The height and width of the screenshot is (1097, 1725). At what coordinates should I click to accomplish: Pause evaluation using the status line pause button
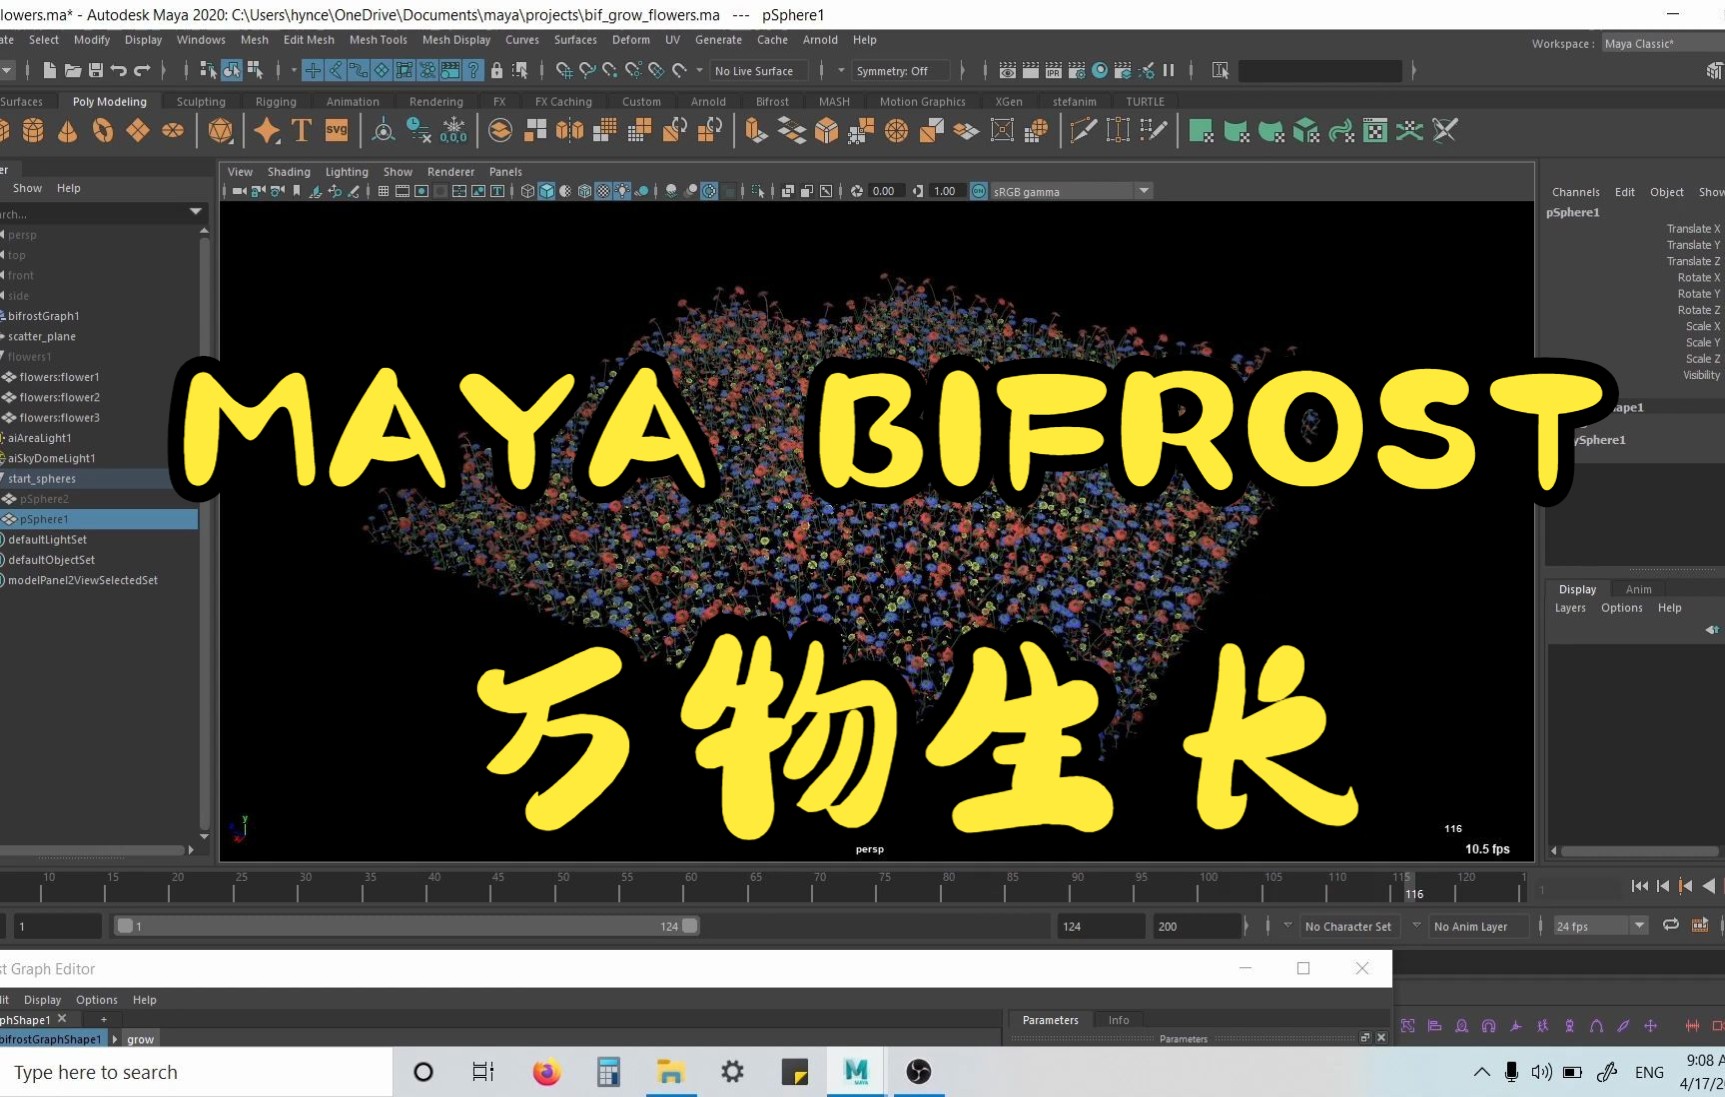1169,70
